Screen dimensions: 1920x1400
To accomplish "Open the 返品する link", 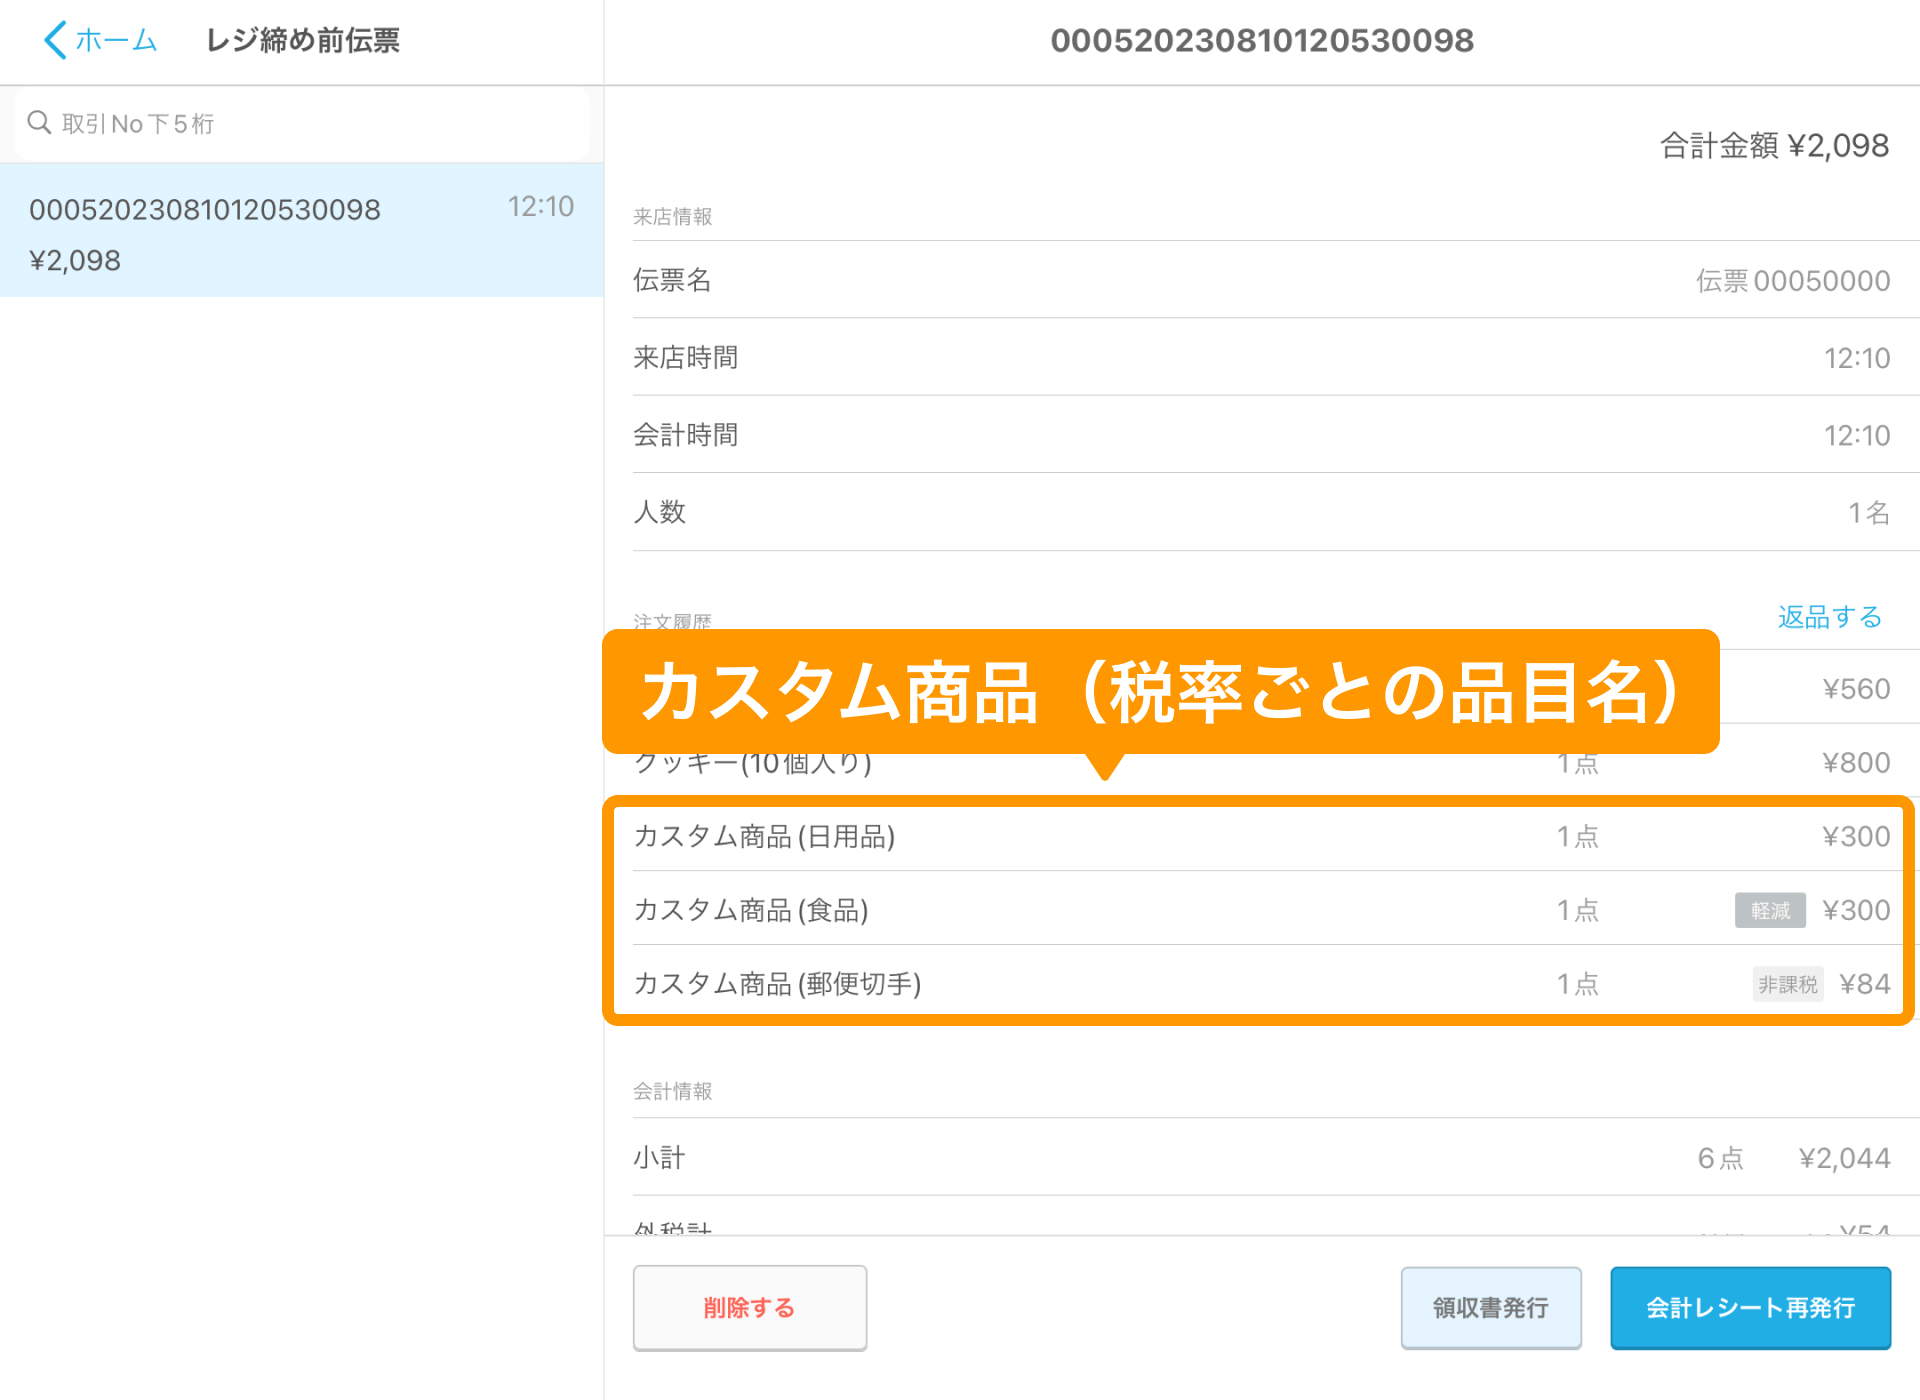I will pos(1830,617).
